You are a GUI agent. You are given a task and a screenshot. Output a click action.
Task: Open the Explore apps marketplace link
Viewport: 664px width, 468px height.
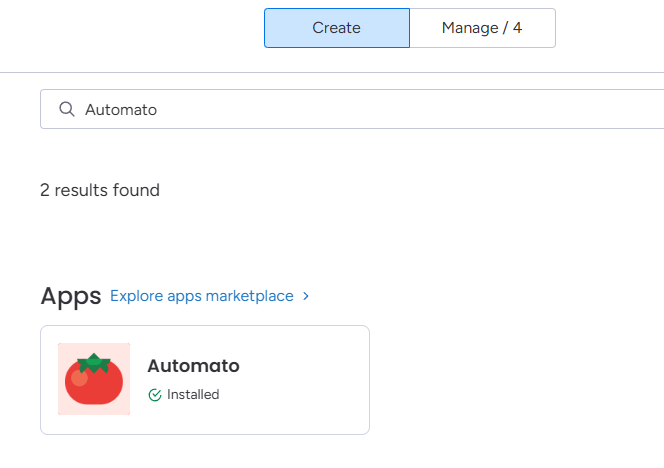[x=202, y=296]
